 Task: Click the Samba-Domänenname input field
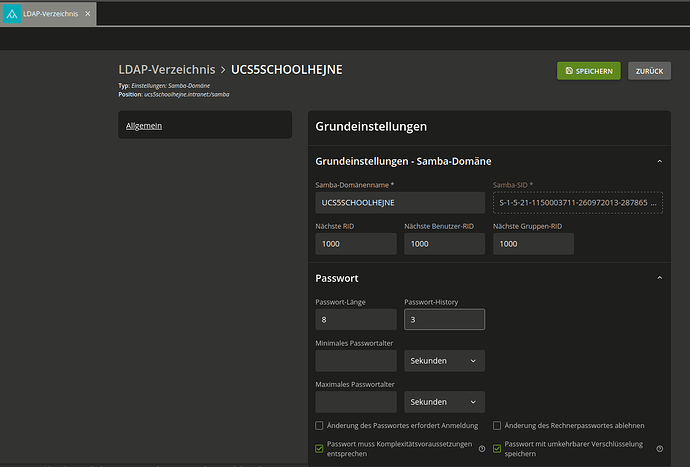pyautogui.click(x=400, y=202)
